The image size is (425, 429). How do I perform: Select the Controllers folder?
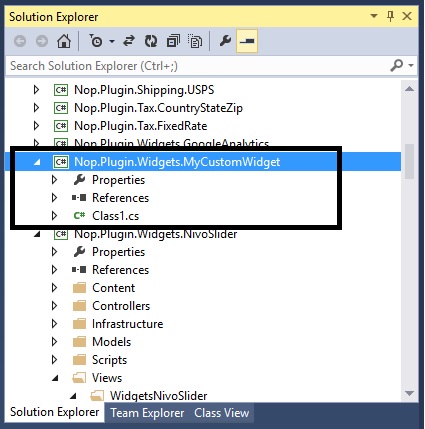click(121, 306)
